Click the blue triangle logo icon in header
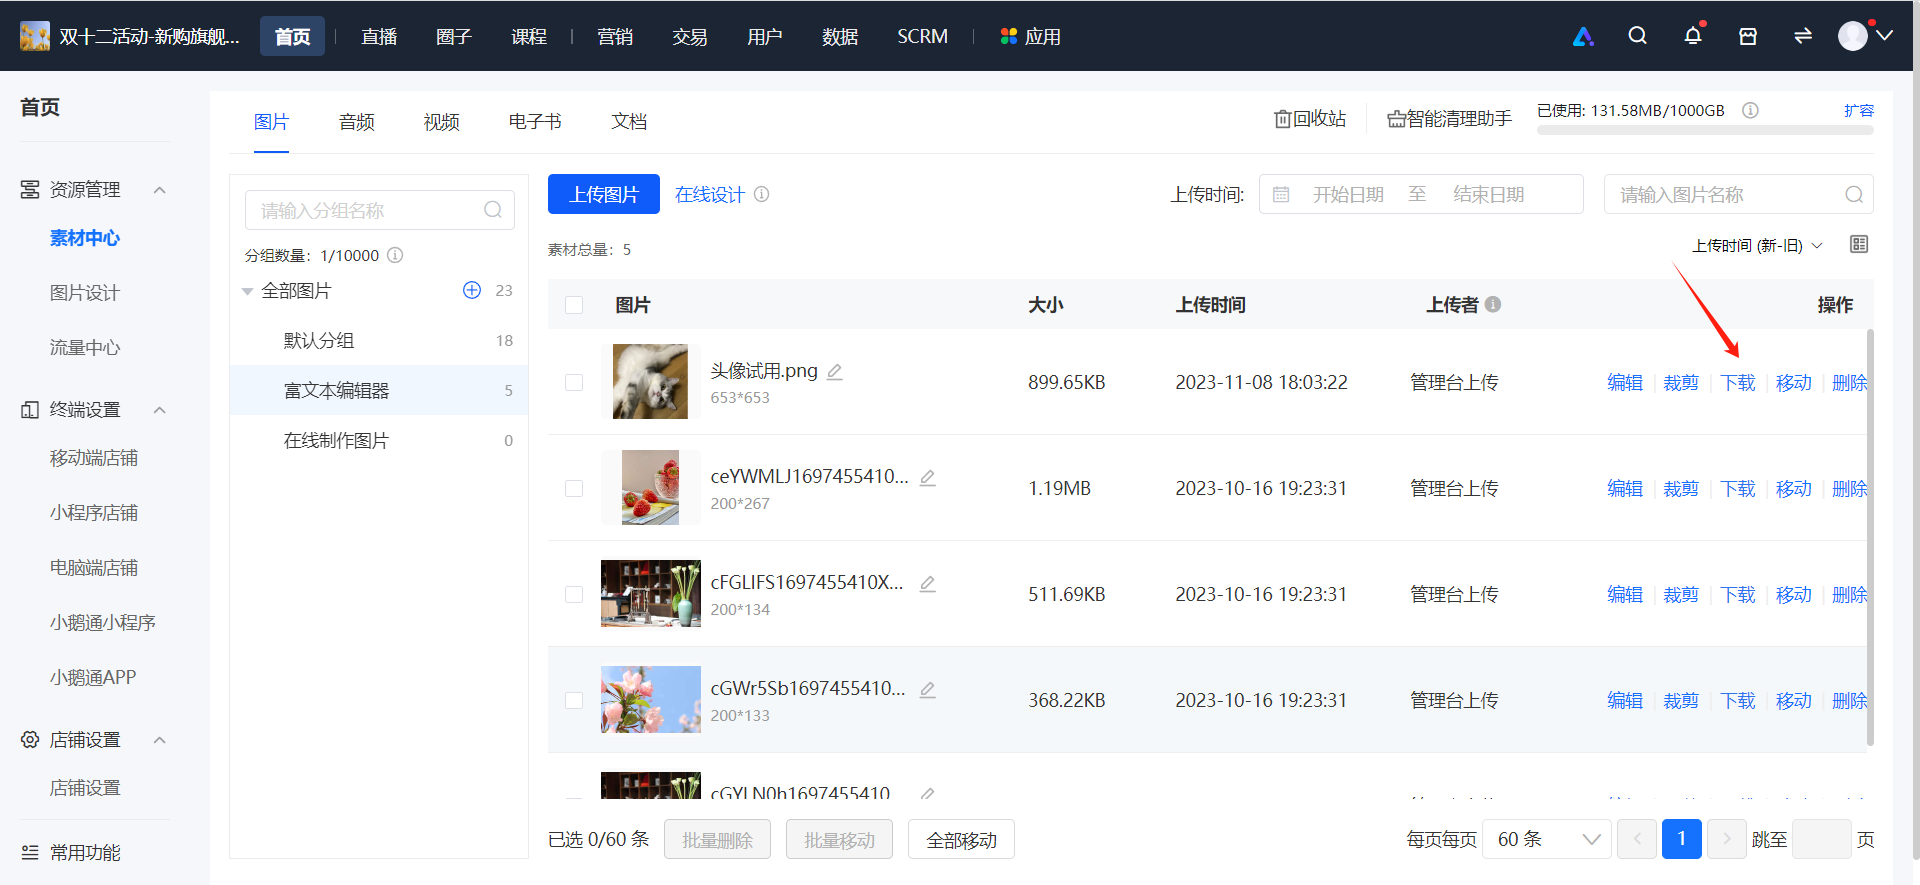Viewport: 1920px width, 885px height. tap(1583, 37)
